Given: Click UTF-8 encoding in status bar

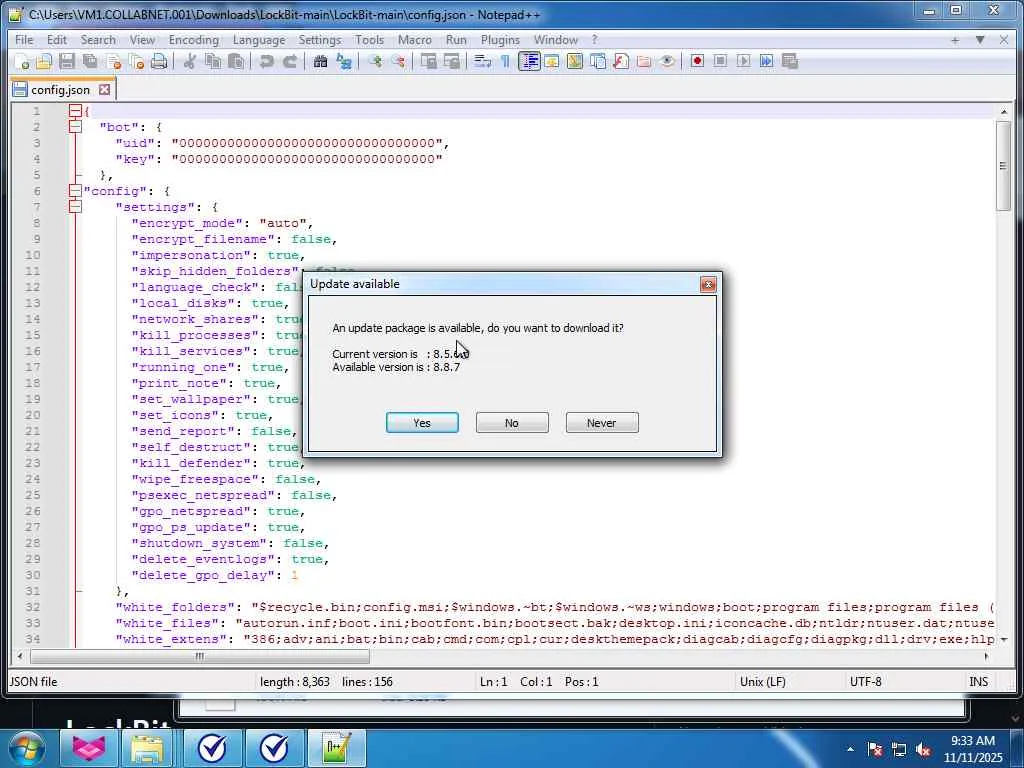Looking at the screenshot, I should pyautogui.click(x=865, y=682).
